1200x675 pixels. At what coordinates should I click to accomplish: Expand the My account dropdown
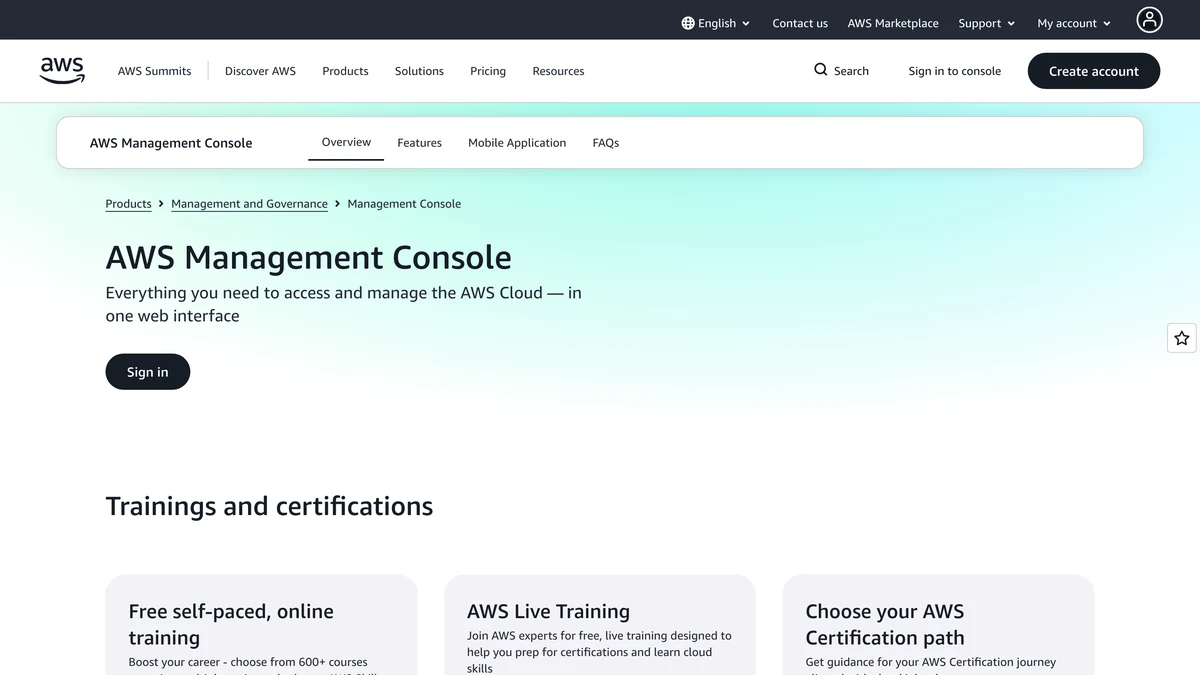click(x=1074, y=23)
